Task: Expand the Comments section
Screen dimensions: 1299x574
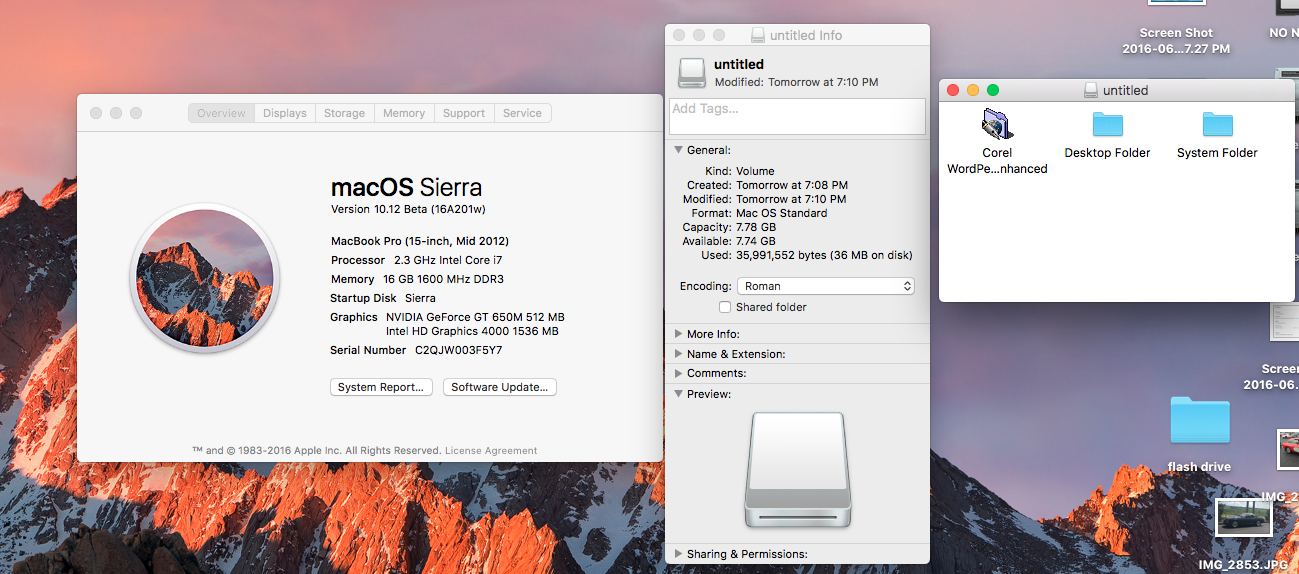Action: click(679, 373)
